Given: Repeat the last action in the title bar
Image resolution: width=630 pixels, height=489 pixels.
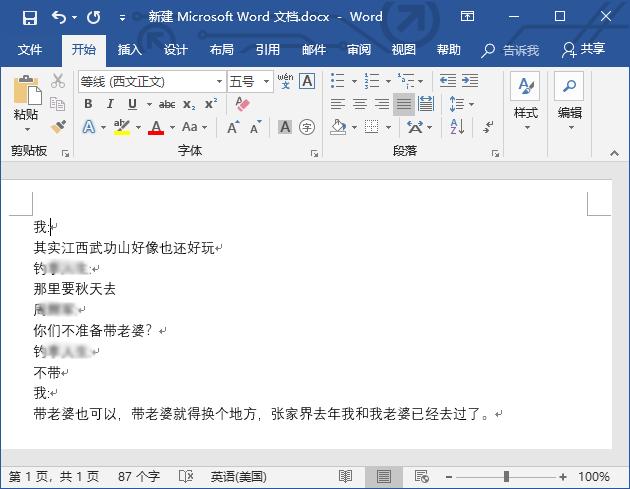Looking at the screenshot, I should coord(94,17).
